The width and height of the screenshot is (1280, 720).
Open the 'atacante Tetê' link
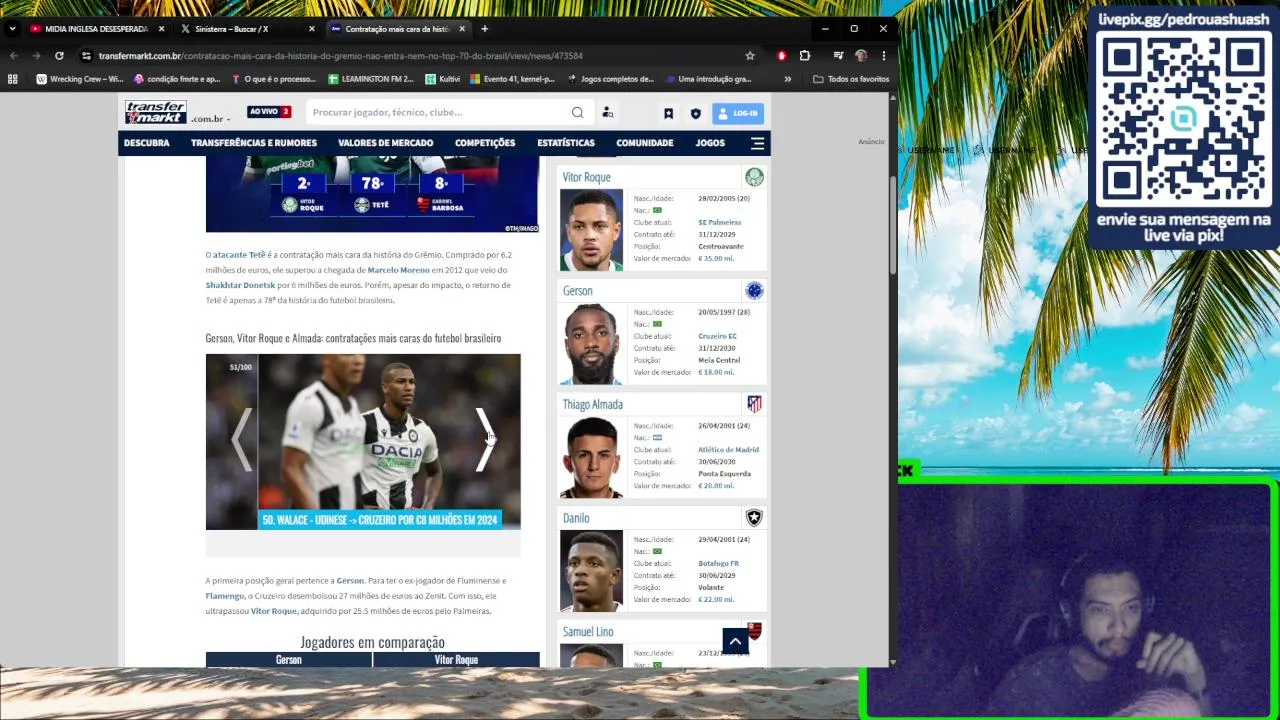239,255
